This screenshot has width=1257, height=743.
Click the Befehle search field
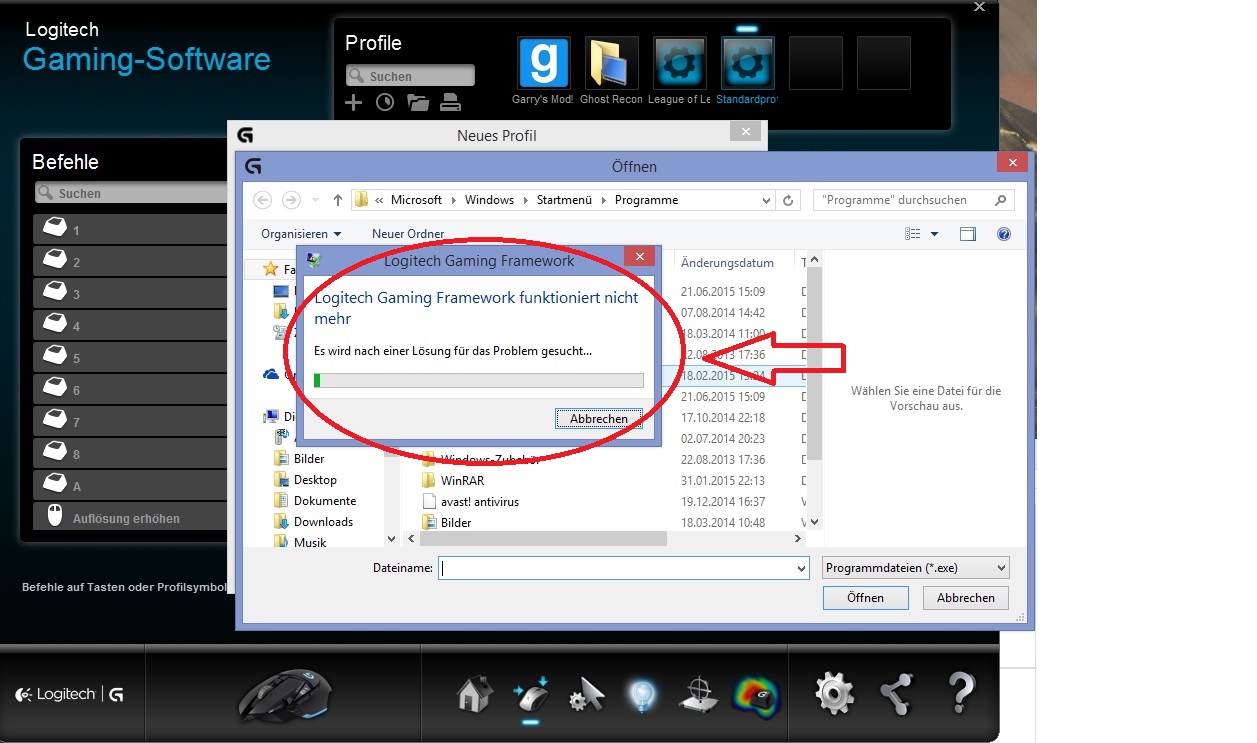(132, 193)
